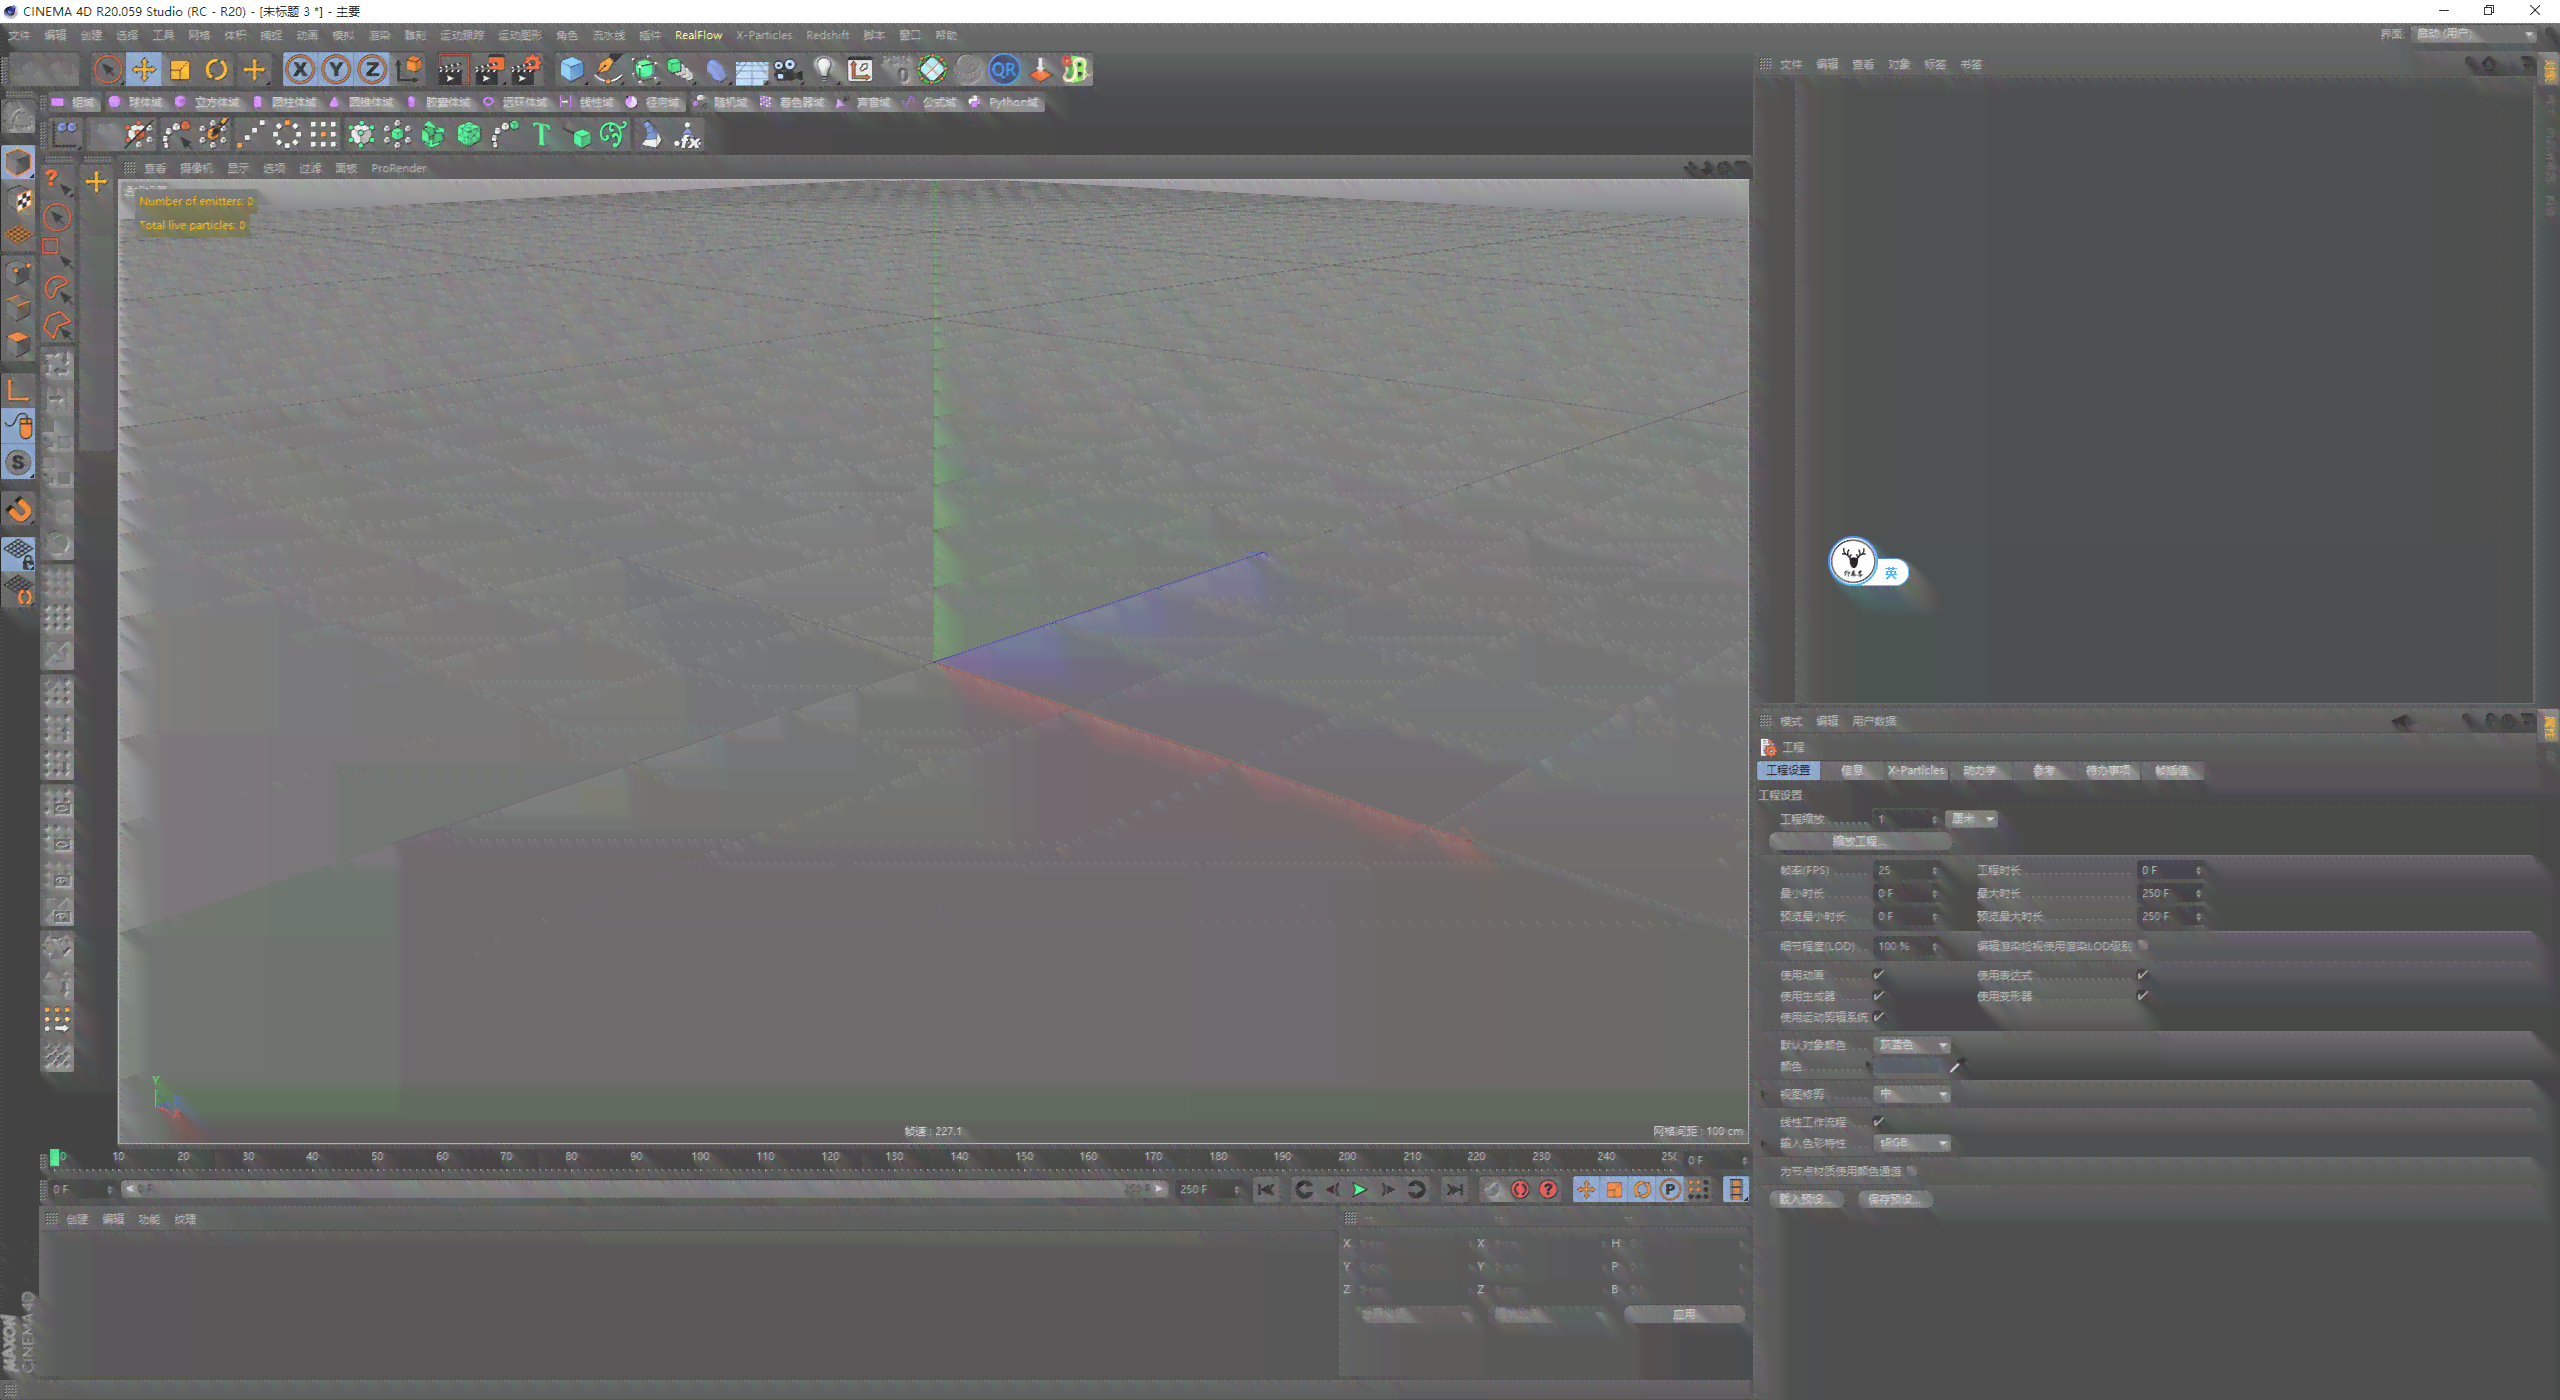Expand the 颜色 disclosure triangle
The image size is (2560, 1400).
1868,1067
